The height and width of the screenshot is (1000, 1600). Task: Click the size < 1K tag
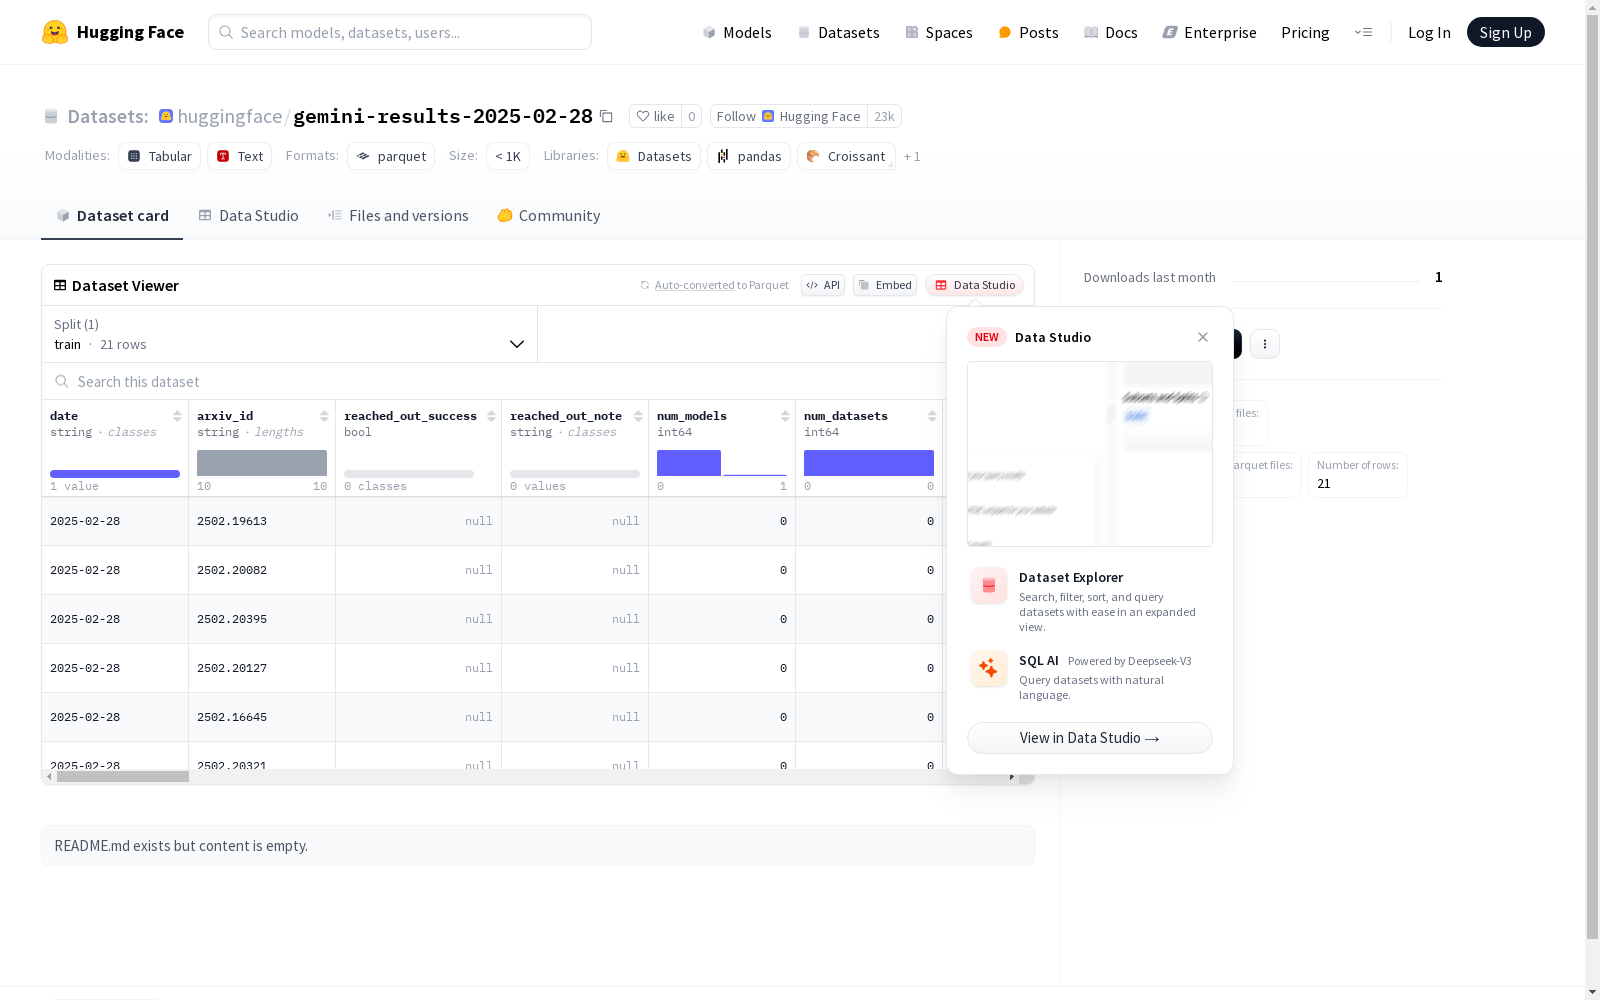[x=508, y=156]
